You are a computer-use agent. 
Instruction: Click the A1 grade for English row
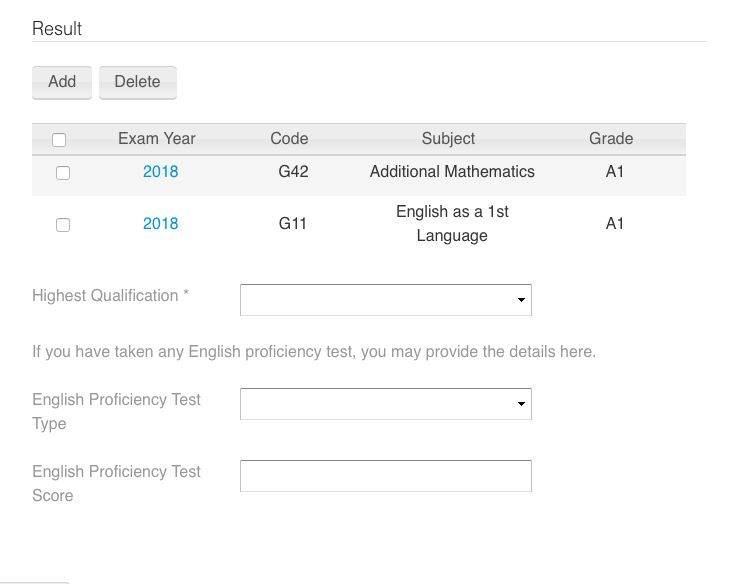click(615, 224)
